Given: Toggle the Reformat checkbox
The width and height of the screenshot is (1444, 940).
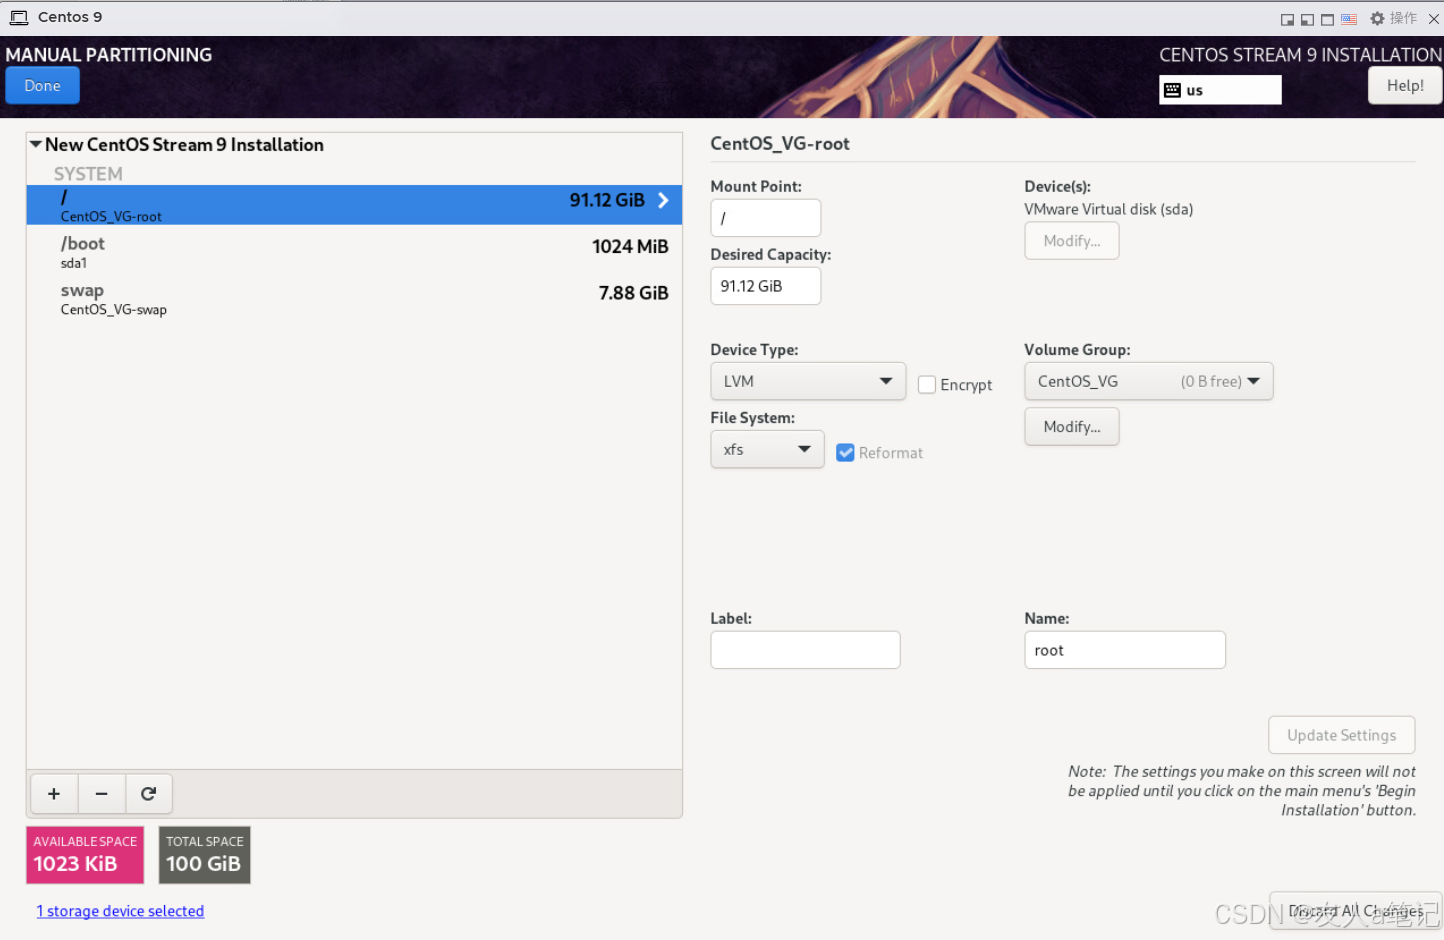Looking at the screenshot, I should point(845,453).
